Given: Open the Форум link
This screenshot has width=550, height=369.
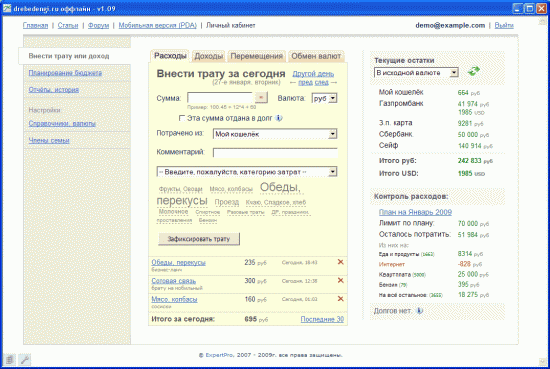Looking at the screenshot, I should coord(99,25).
